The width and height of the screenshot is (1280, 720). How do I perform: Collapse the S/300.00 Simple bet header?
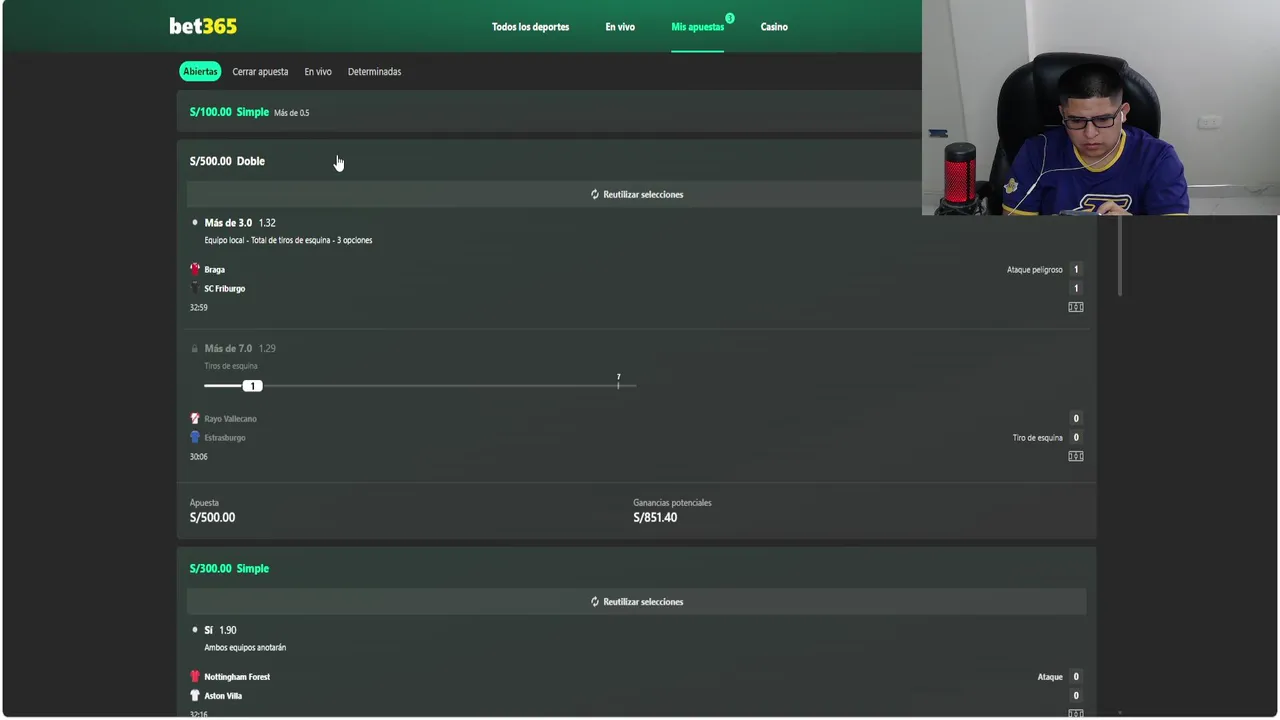636,568
